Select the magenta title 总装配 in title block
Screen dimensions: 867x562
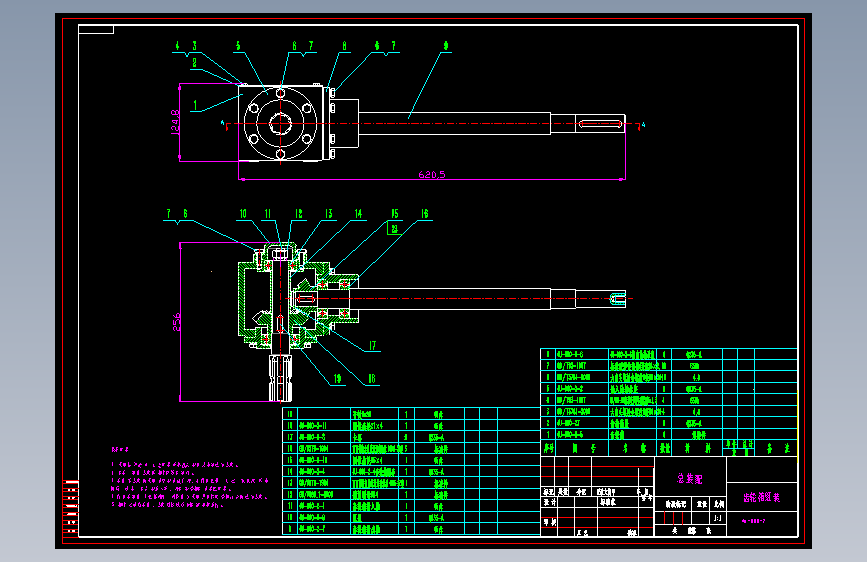(x=690, y=479)
